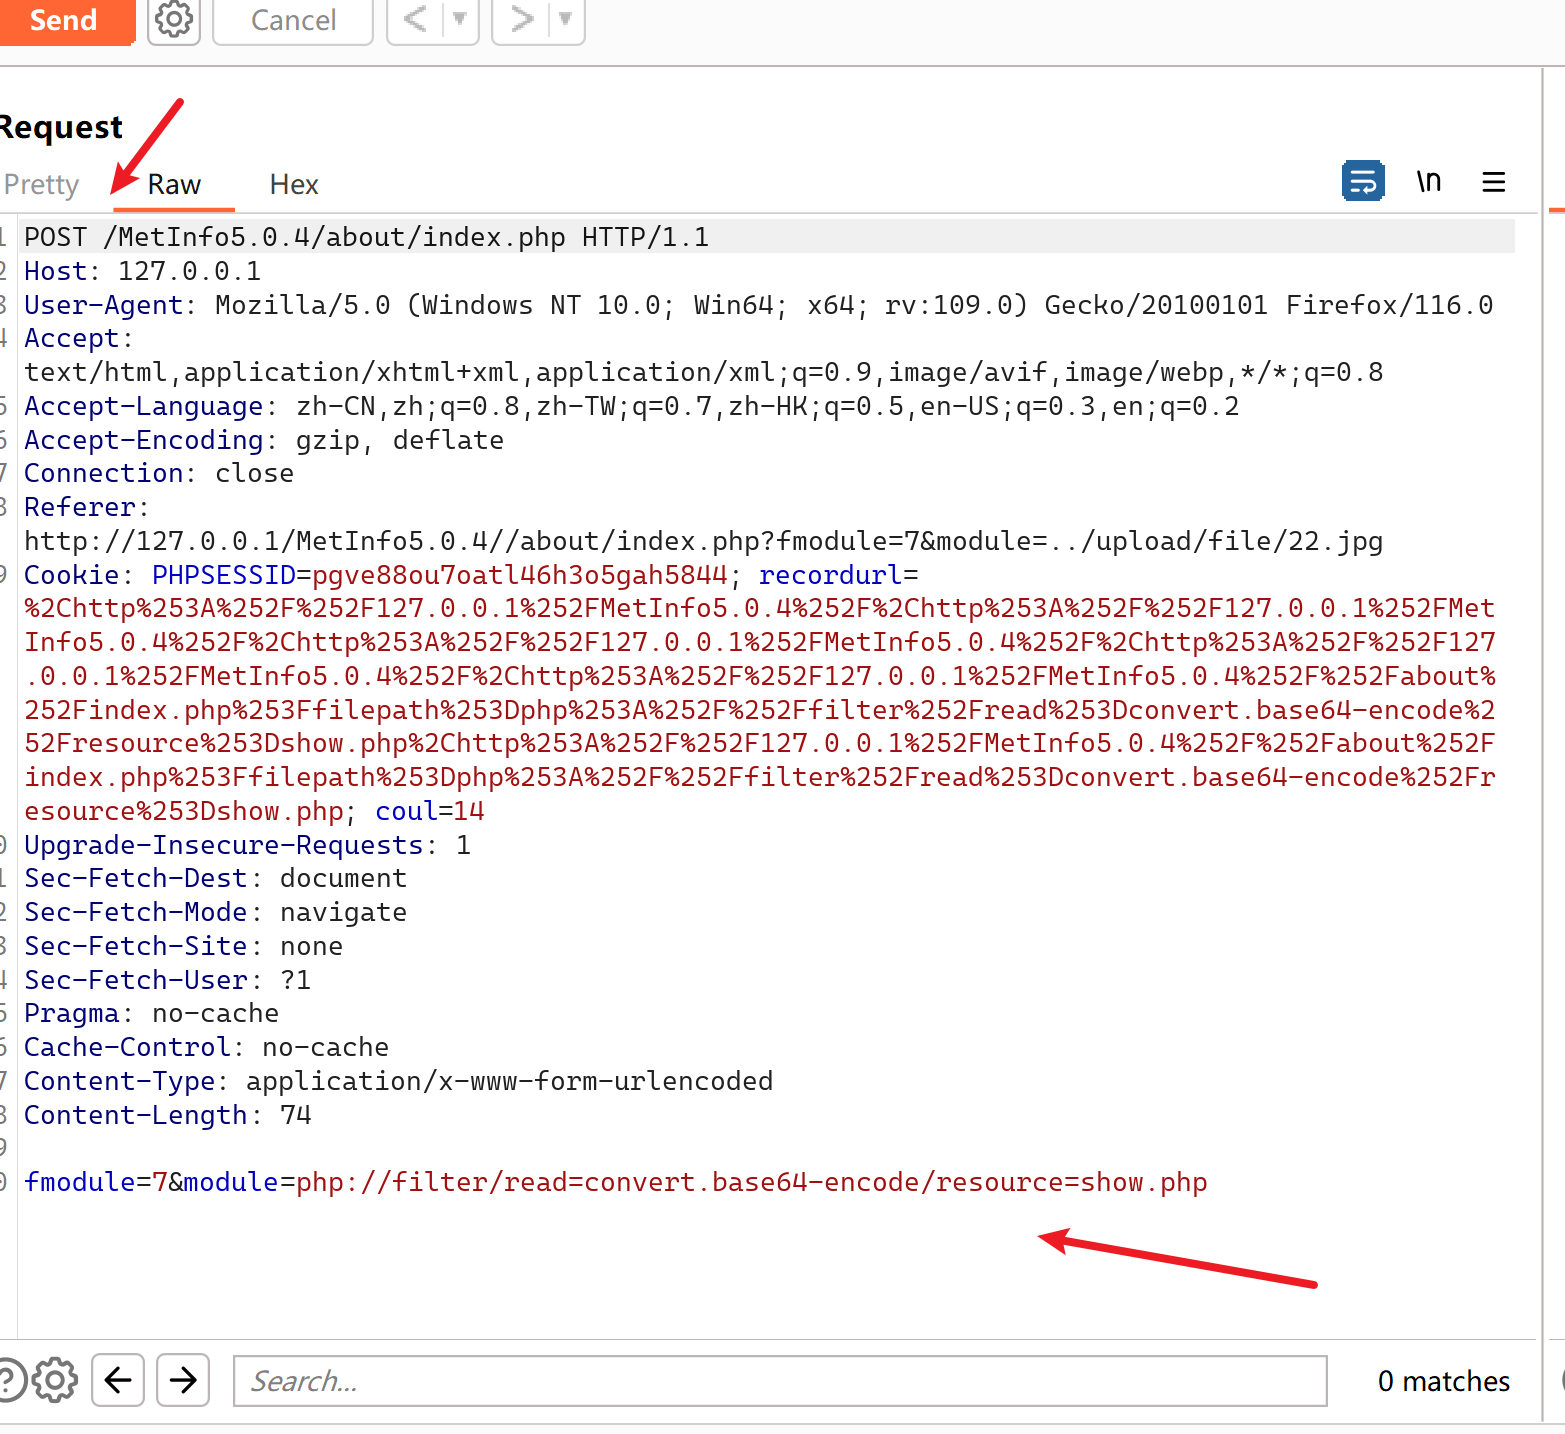Viewport: 1565px width, 1434px height.
Task: Click the Referer URL value line
Action: 703,541
